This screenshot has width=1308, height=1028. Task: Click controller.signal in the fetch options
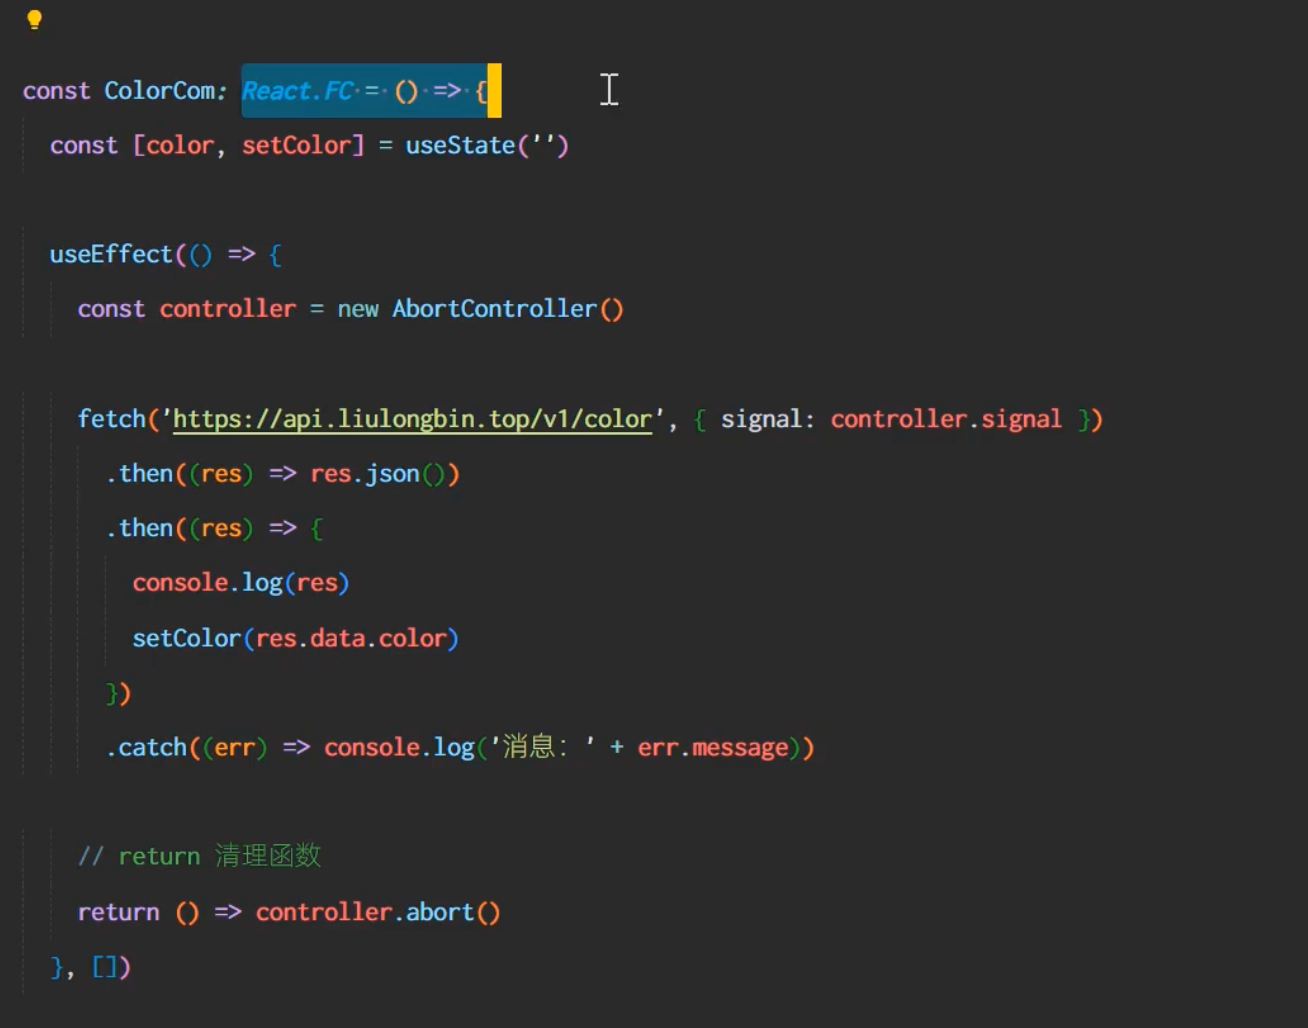945,419
